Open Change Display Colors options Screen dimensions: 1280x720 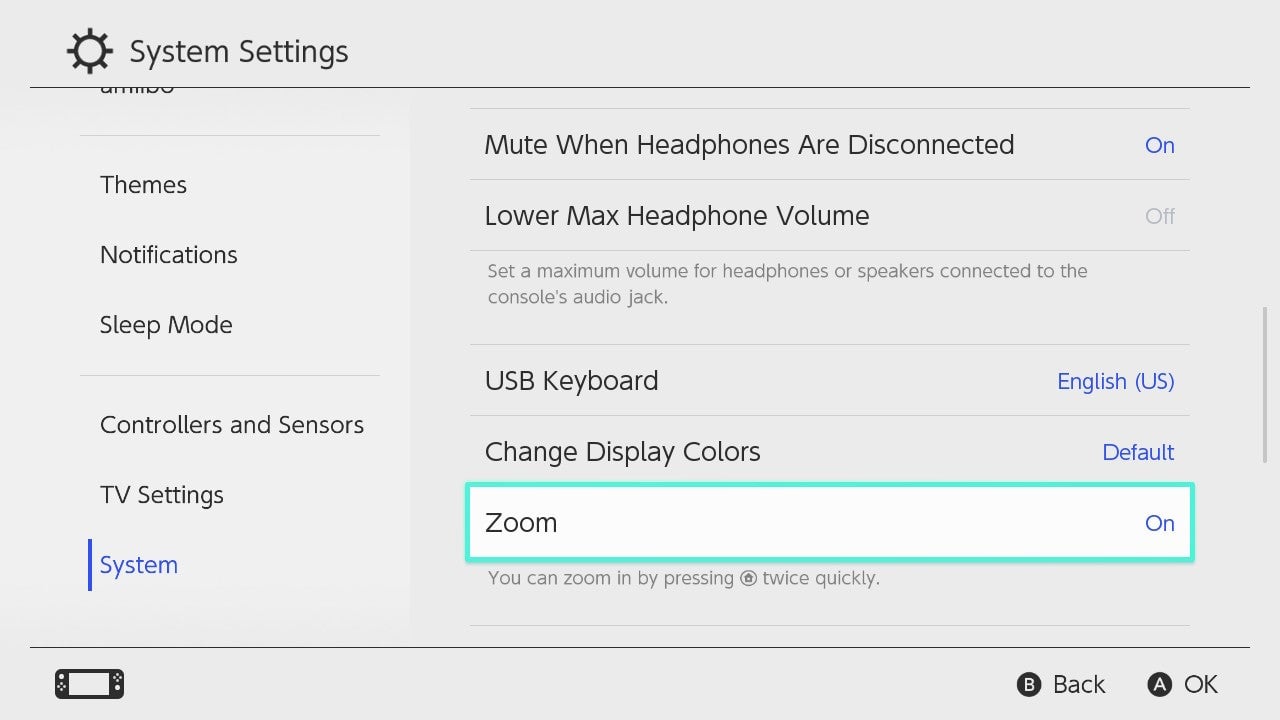829,452
